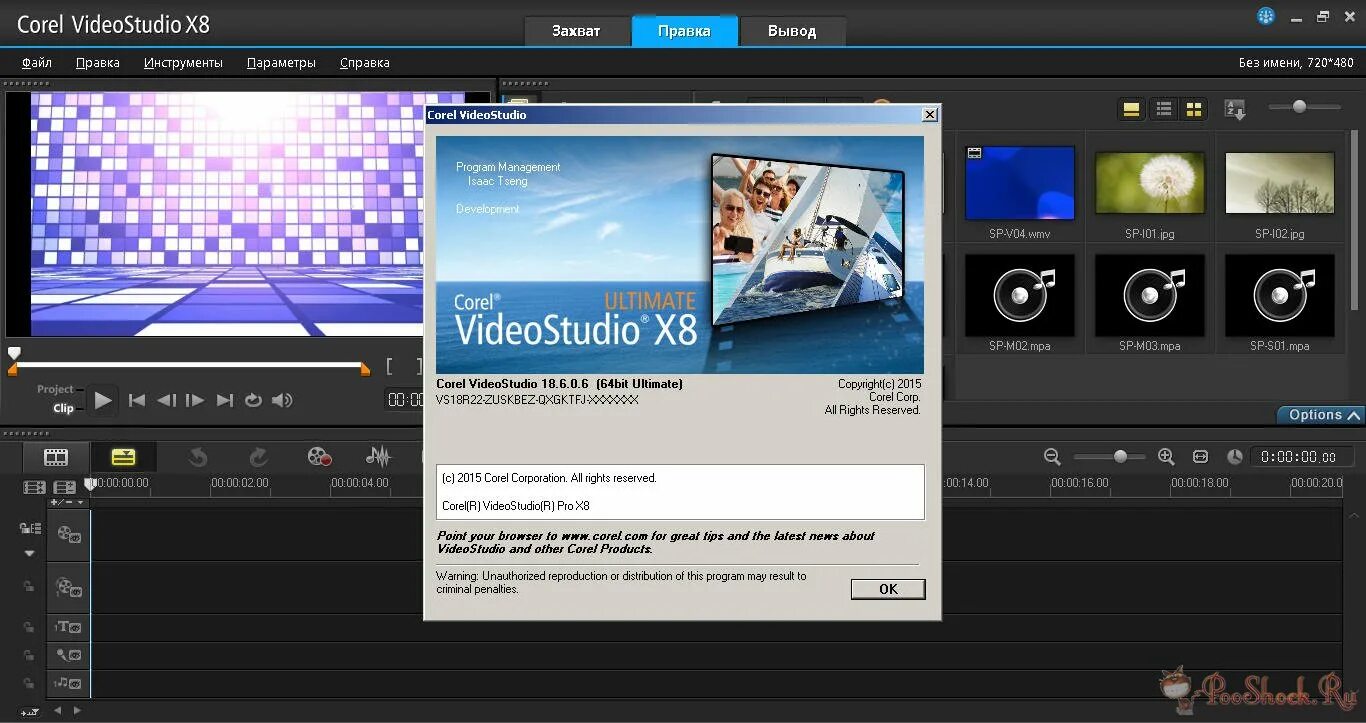Open the Record/Capture option

coord(319,457)
